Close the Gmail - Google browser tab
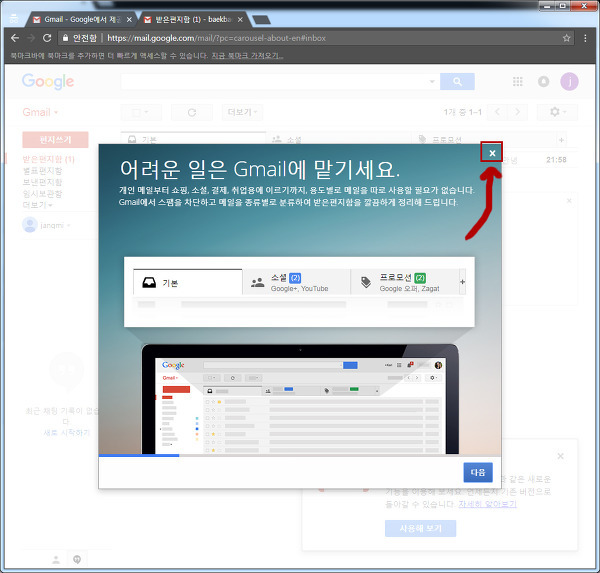 click(x=129, y=20)
